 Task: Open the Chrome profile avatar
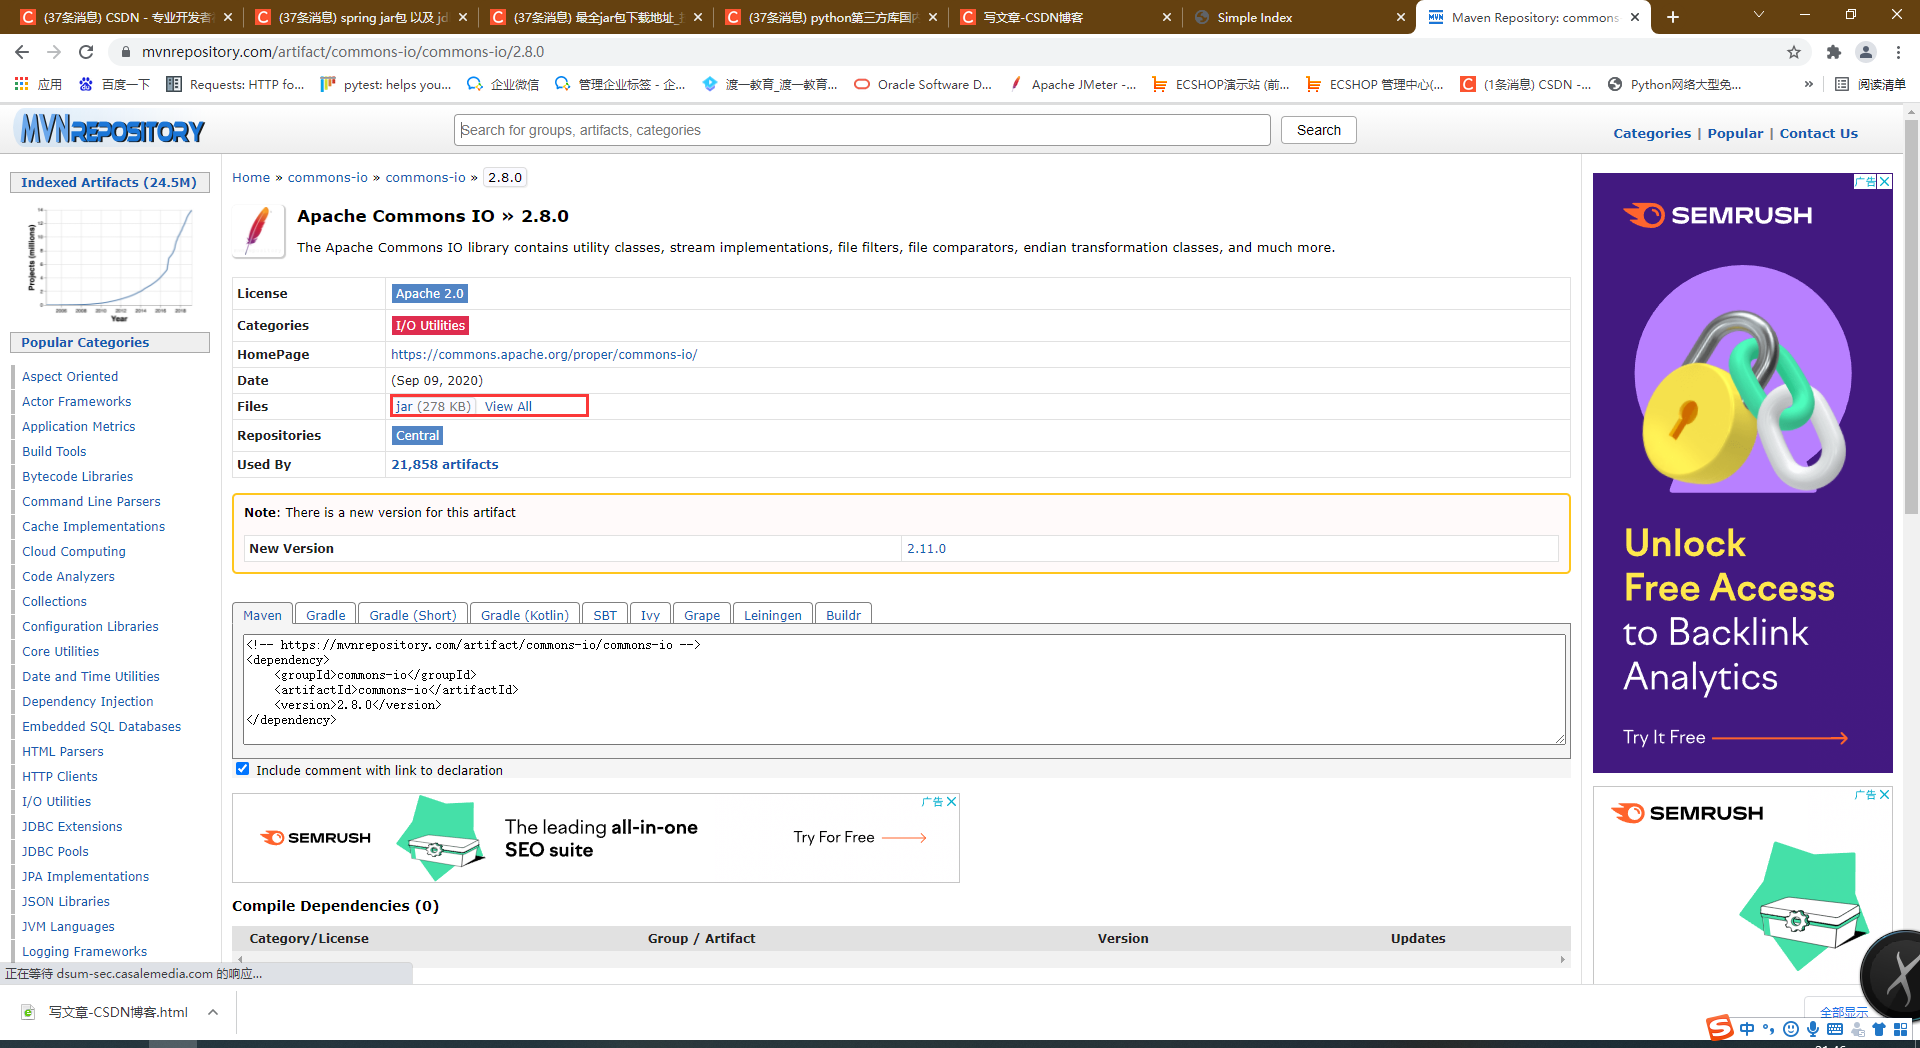click(1866, 52)
